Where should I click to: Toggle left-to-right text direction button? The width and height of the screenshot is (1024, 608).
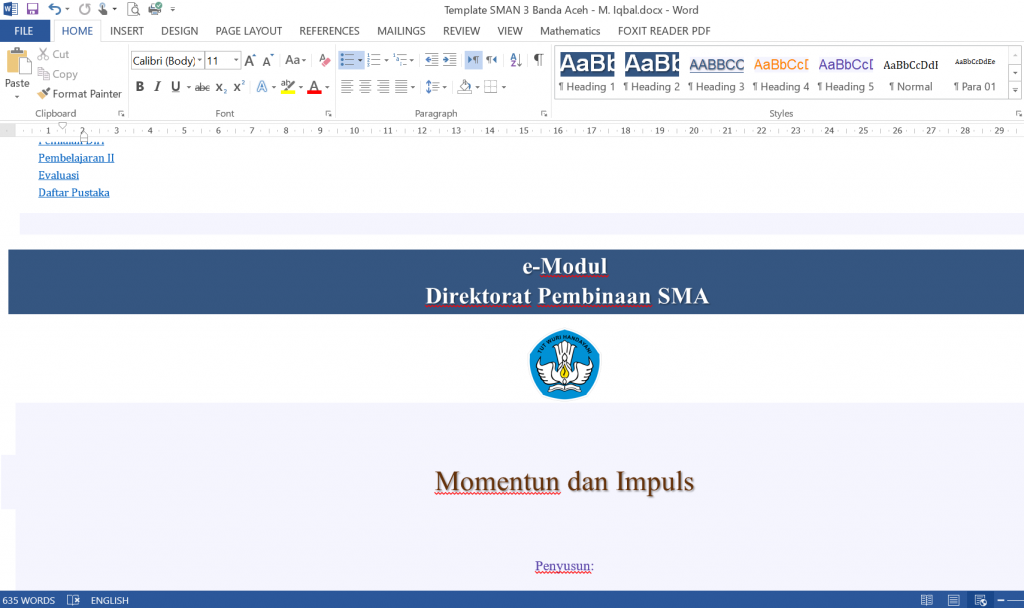[x=473, y=60]
